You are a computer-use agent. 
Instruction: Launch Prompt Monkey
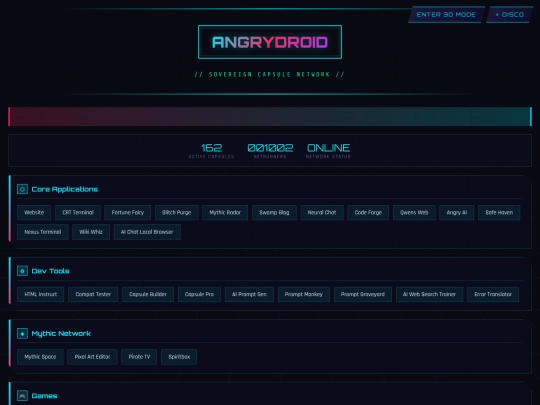point(304,294)
